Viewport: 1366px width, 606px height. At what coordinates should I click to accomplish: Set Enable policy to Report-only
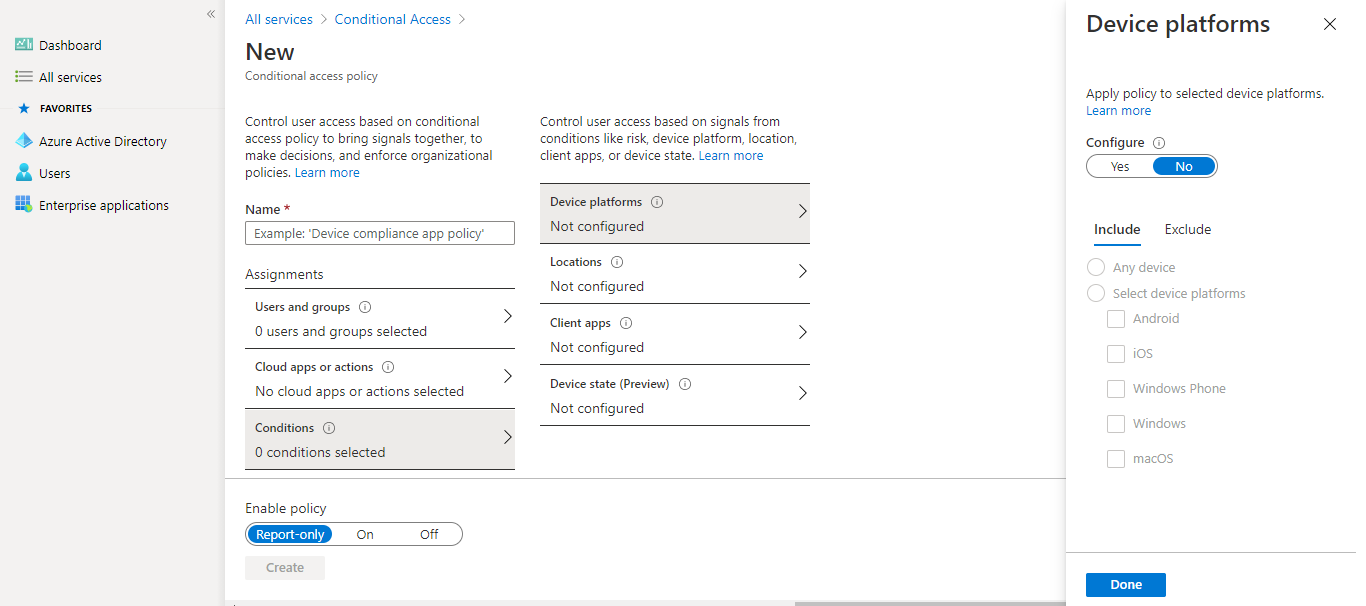[290, 534]
